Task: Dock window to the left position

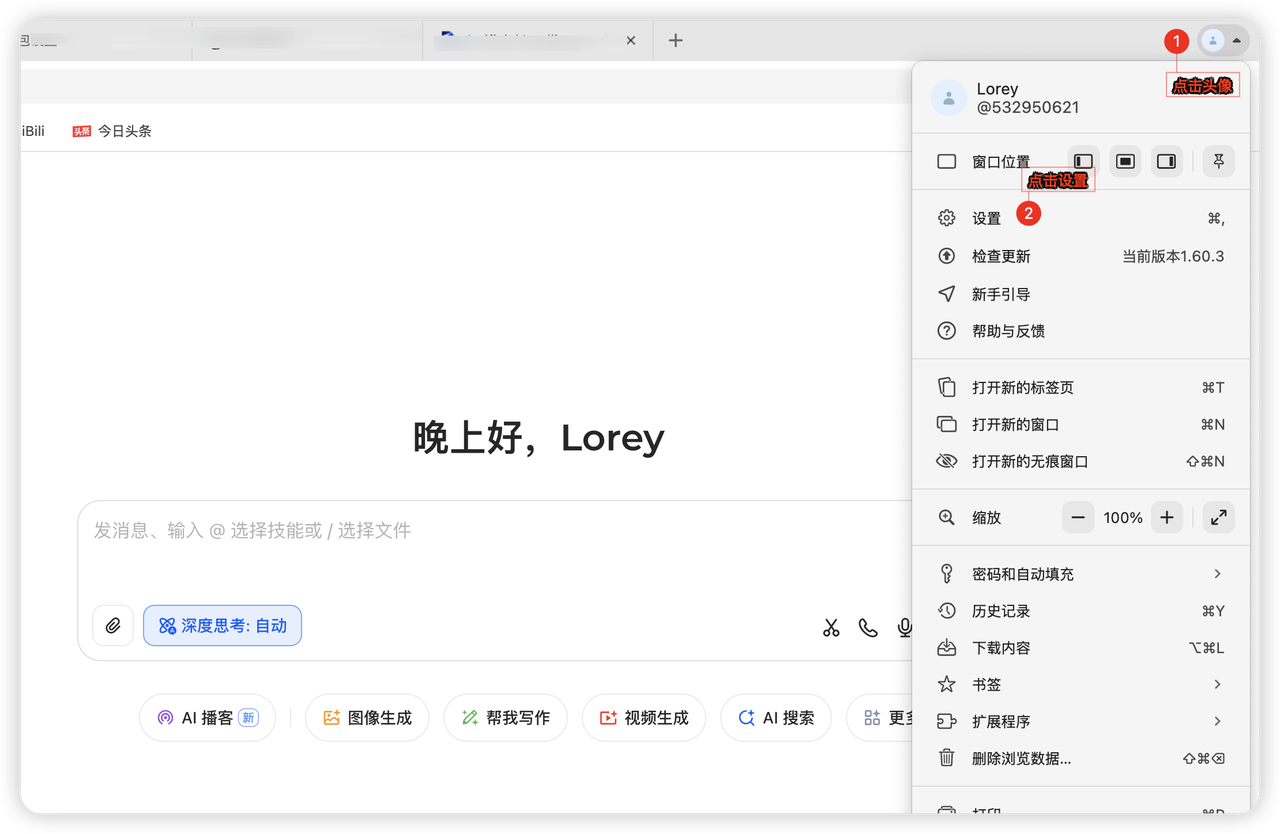Action: (x=1083, y=161)
